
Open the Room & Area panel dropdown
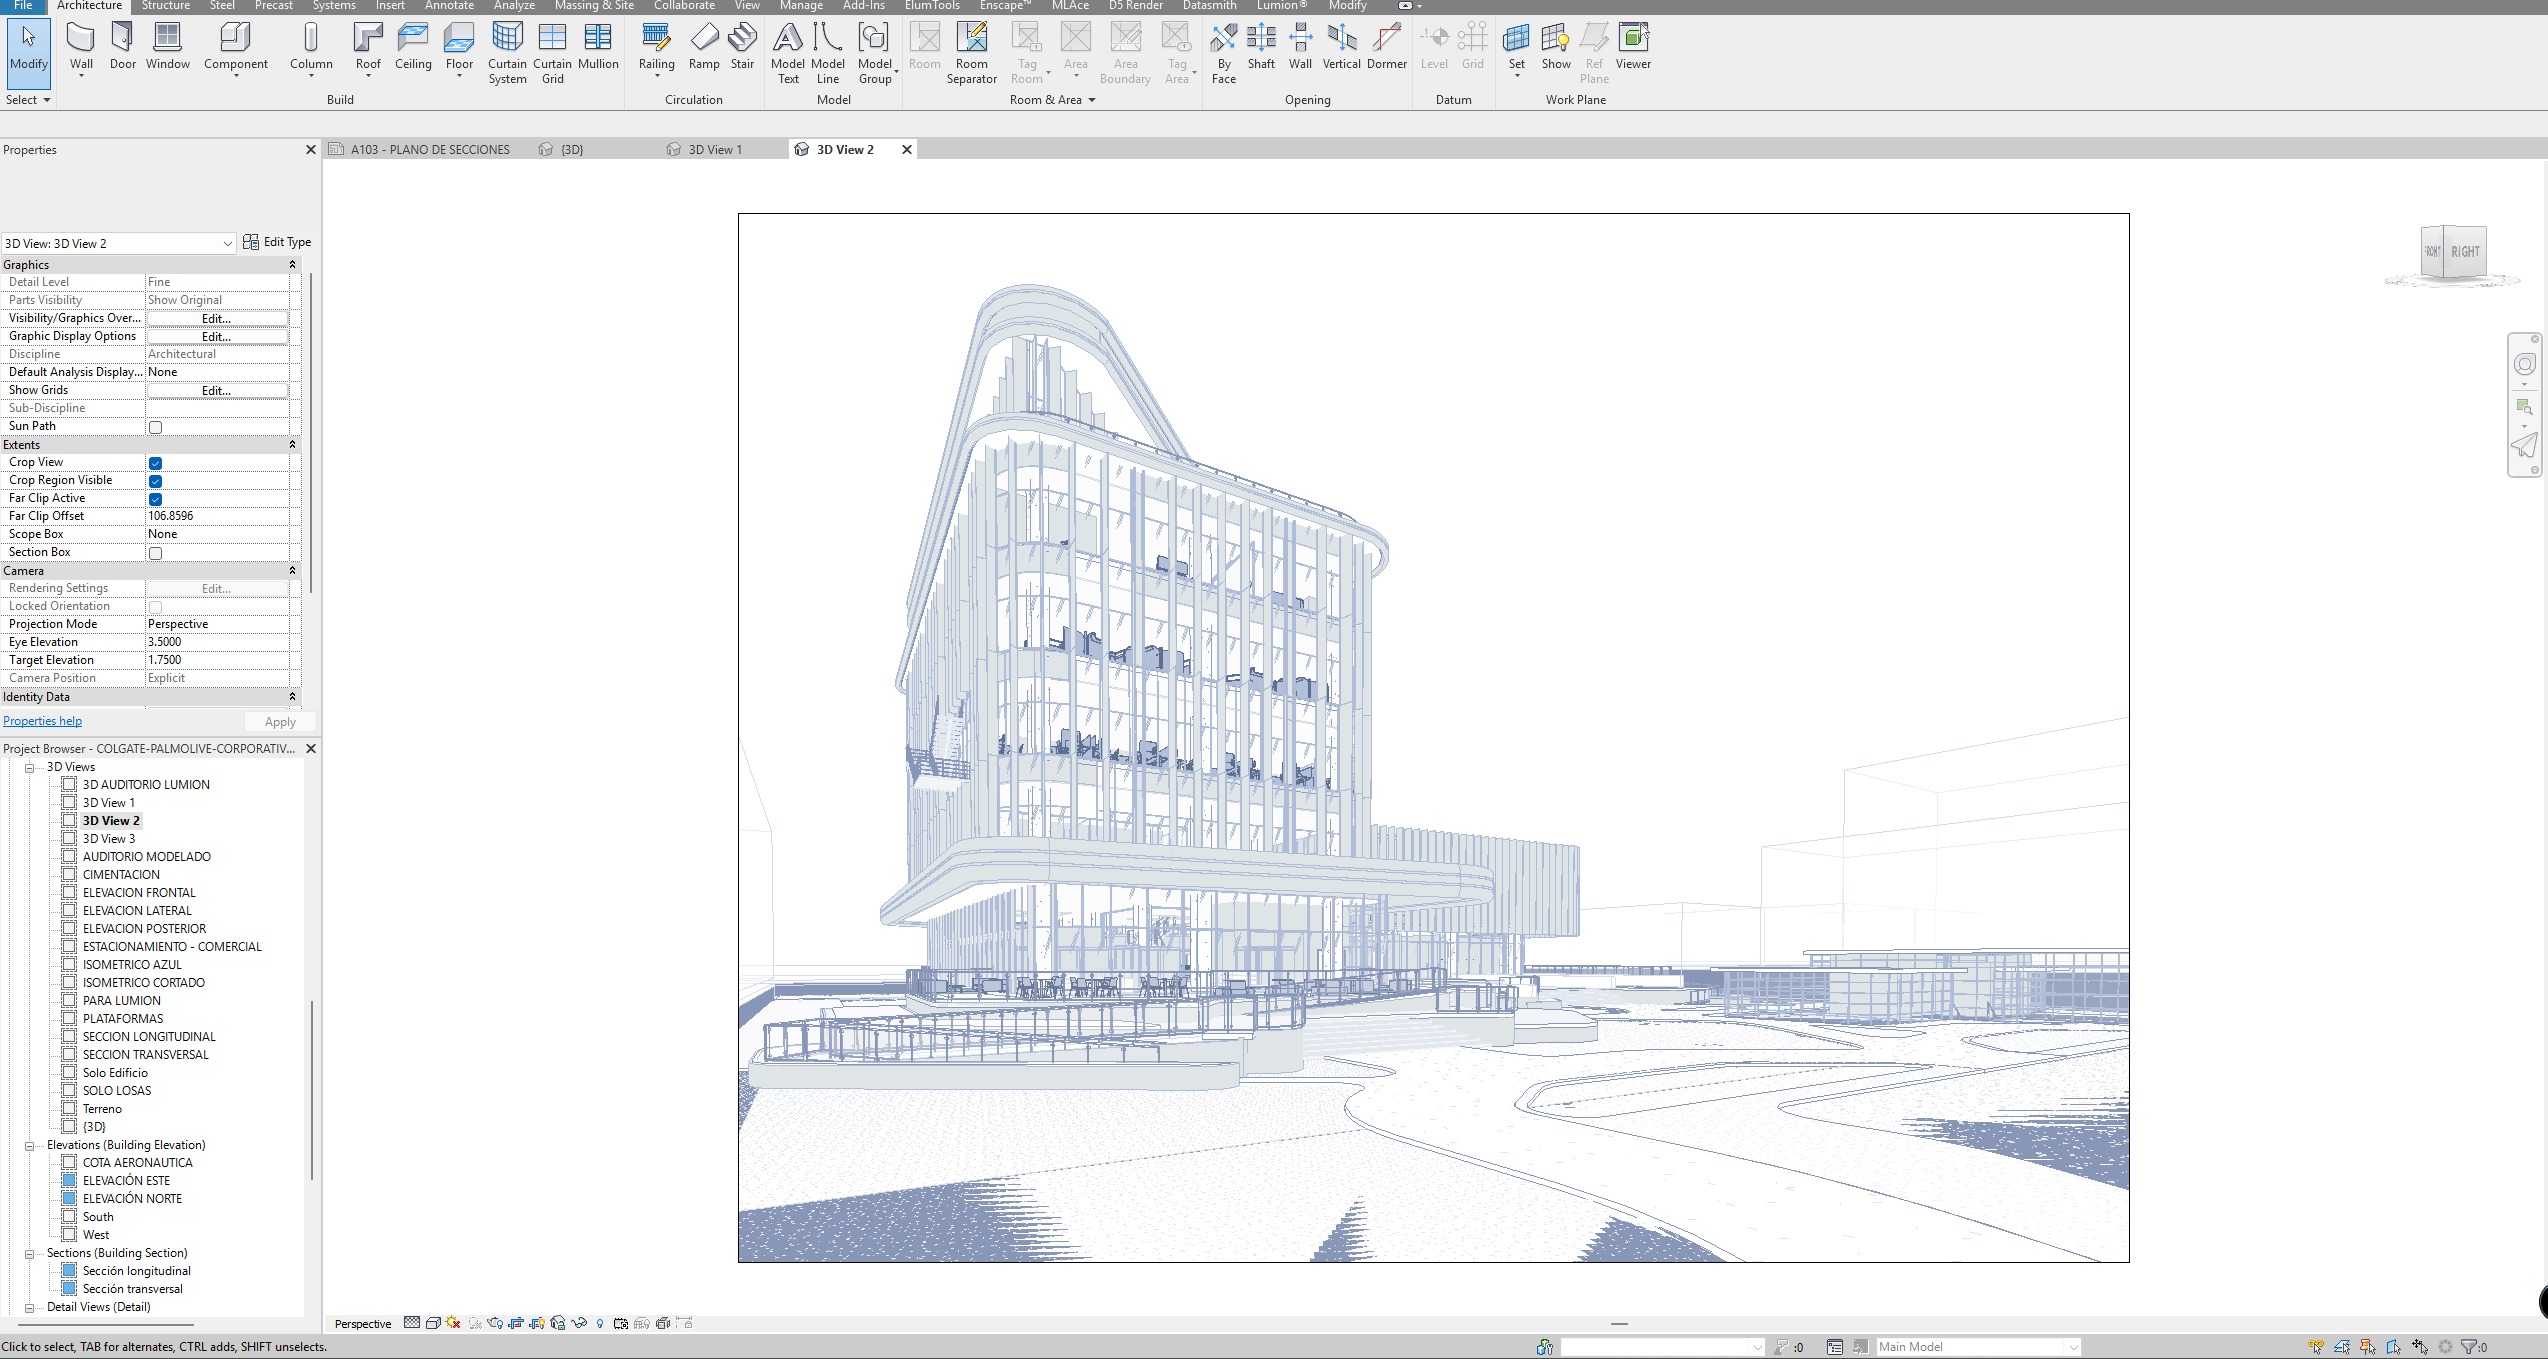pyautogui.click(x=1052, y=100)
